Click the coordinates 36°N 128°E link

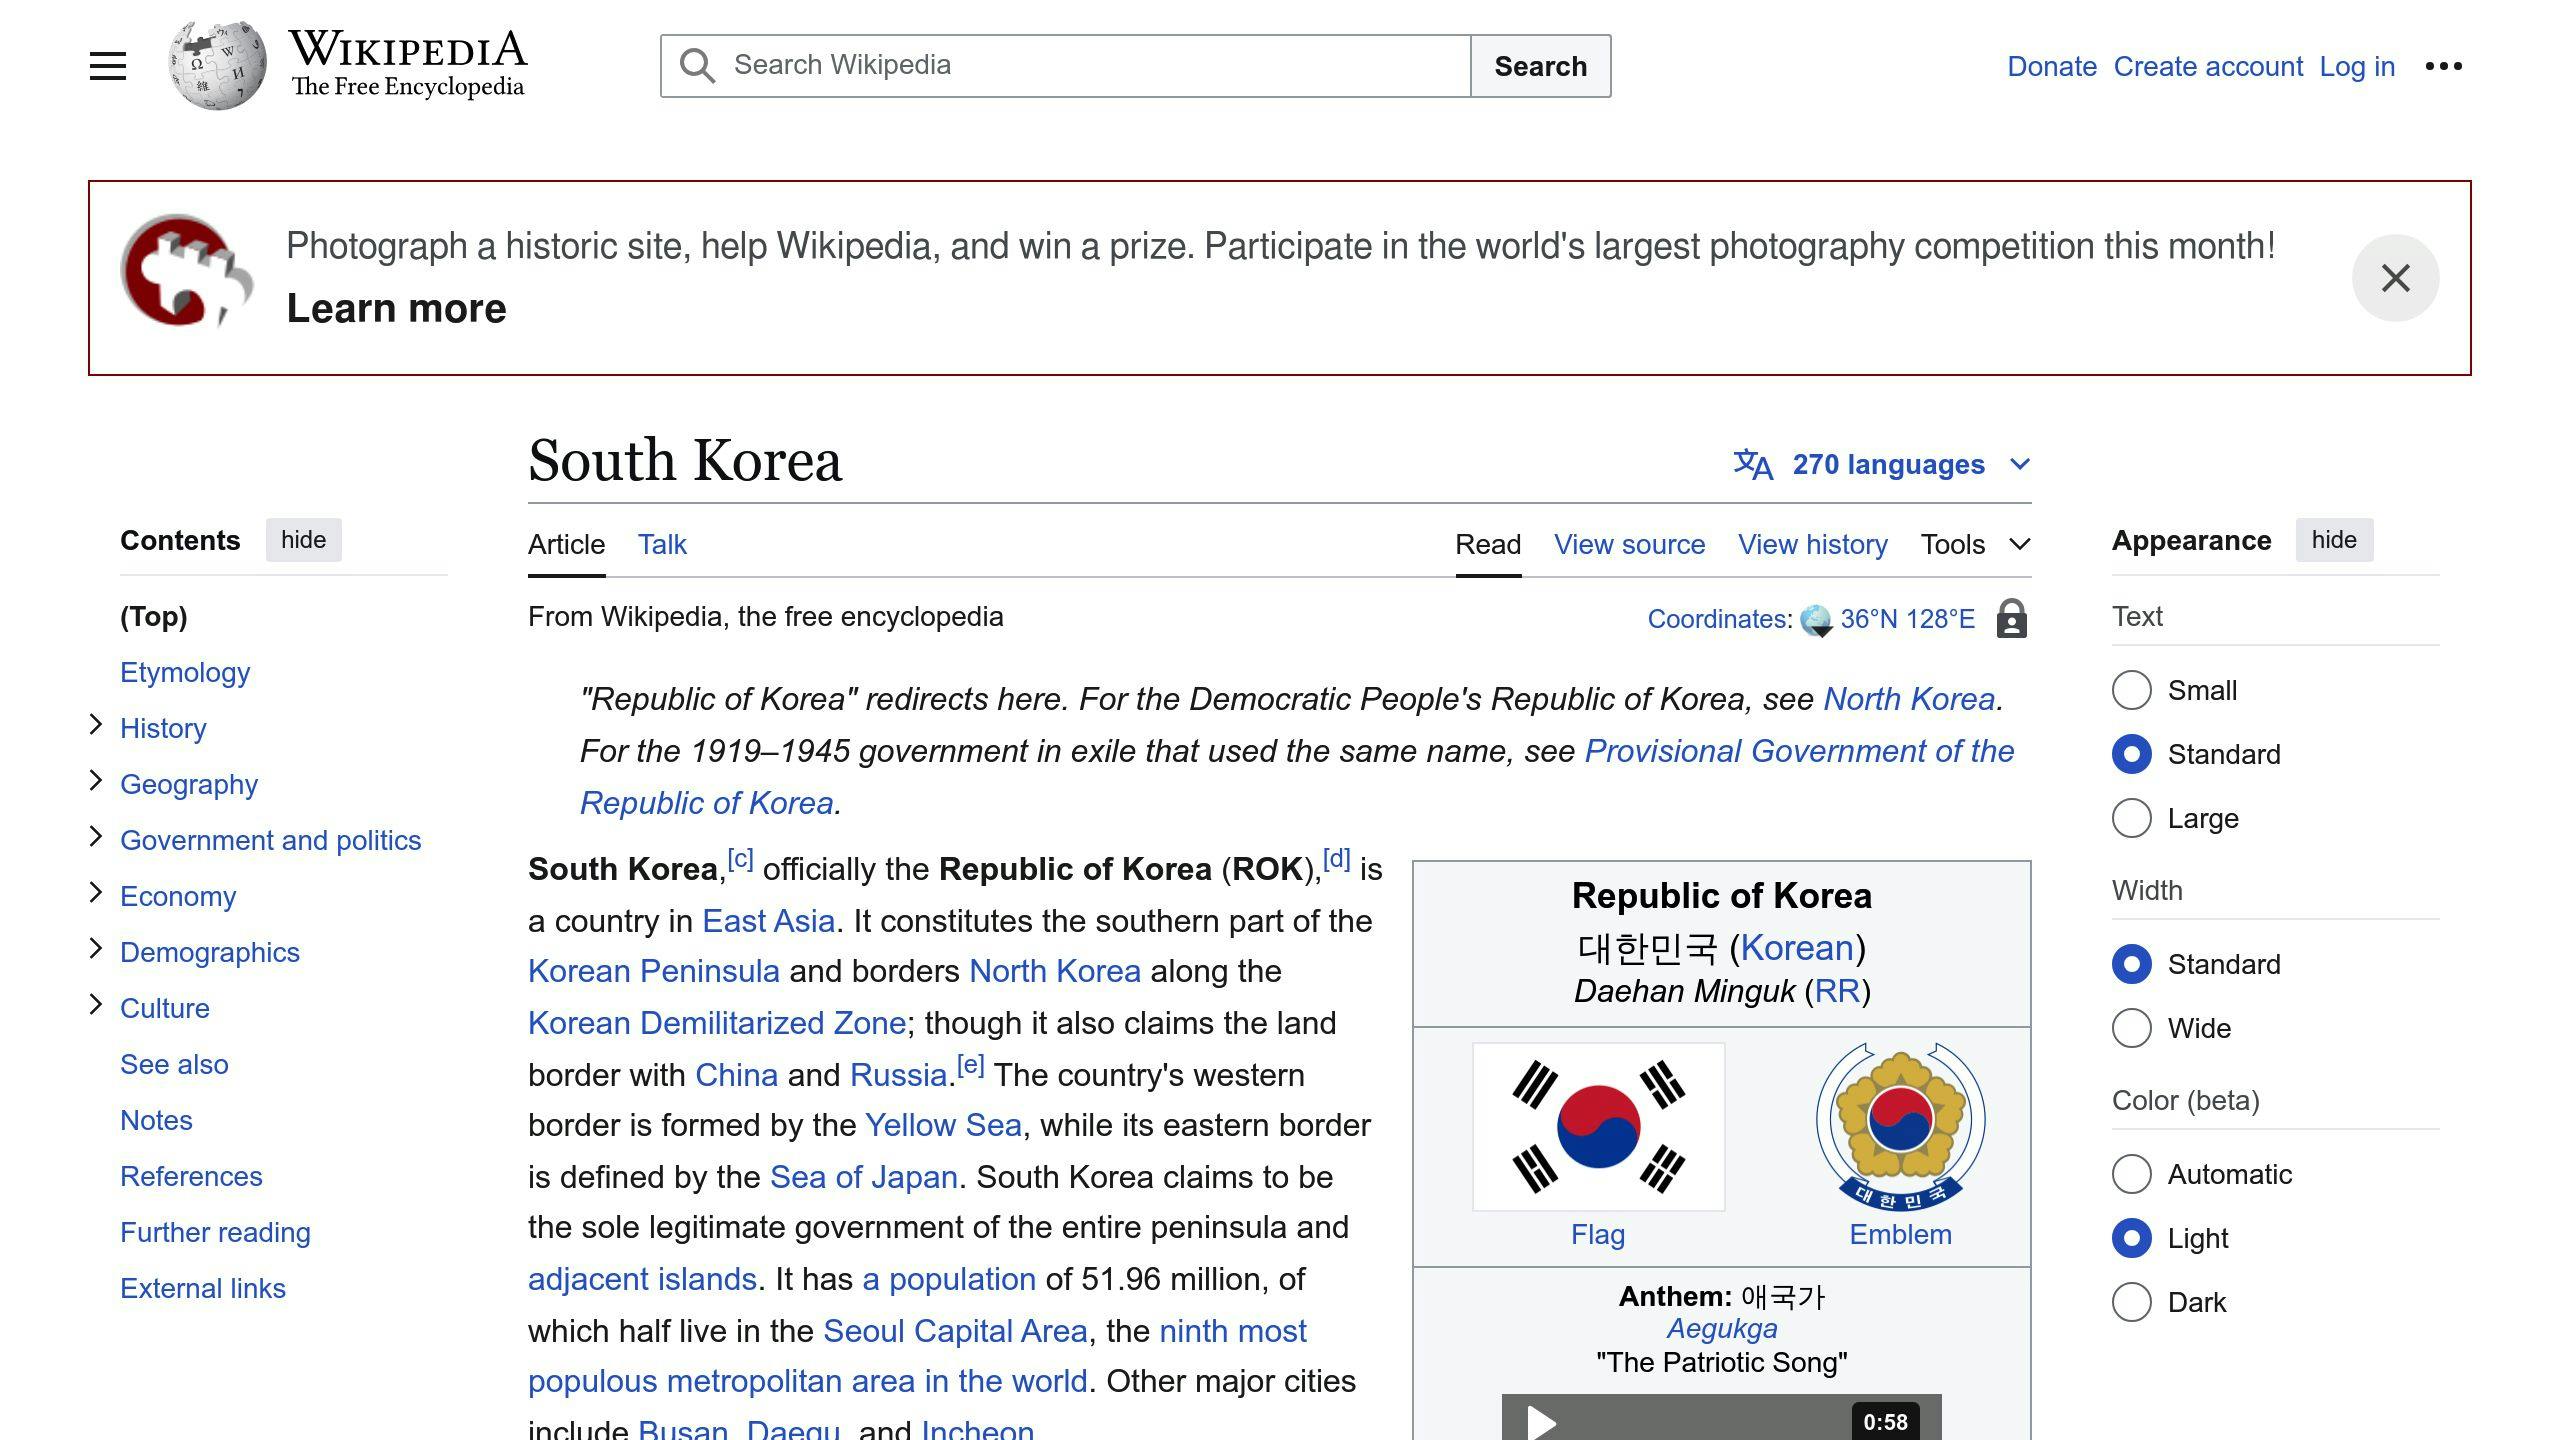pyautogui.click(x=1907, y=619)
